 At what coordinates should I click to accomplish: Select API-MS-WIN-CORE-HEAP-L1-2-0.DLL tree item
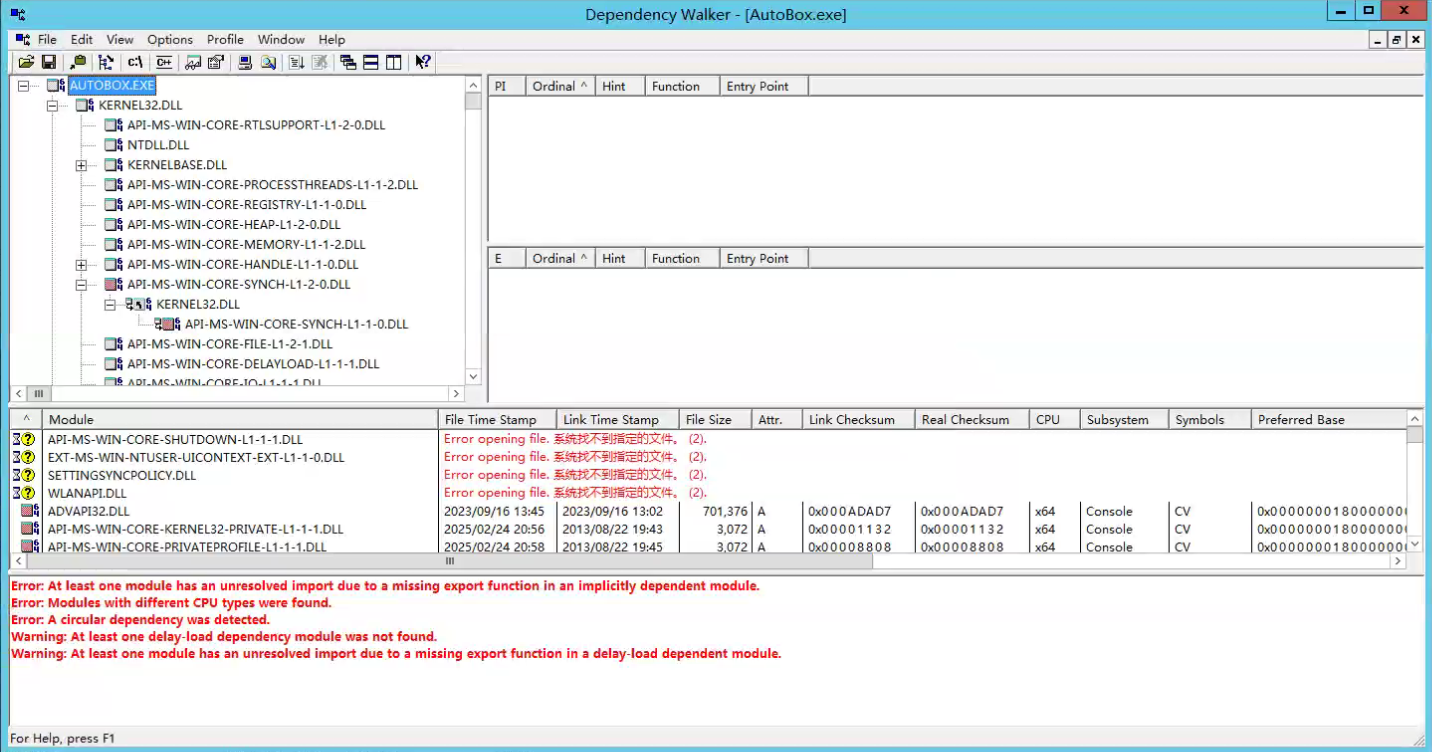pos(234,224)
